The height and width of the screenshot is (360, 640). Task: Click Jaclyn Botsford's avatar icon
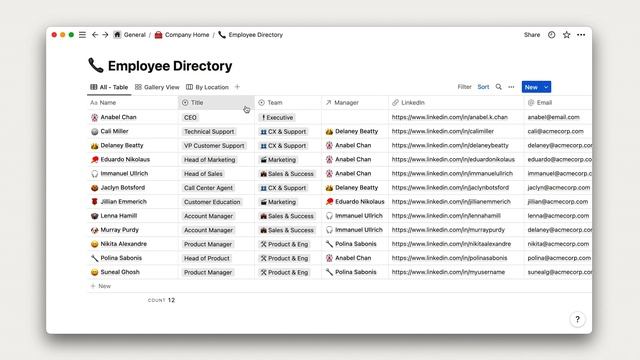(95, 188)
